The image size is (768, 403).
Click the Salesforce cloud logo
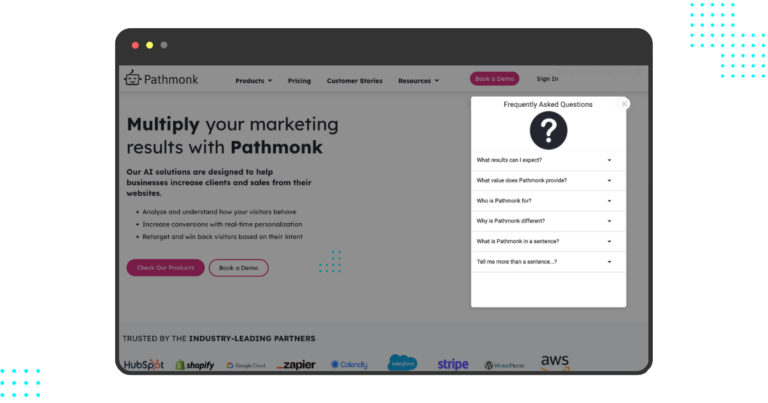(x=402, y=363)
